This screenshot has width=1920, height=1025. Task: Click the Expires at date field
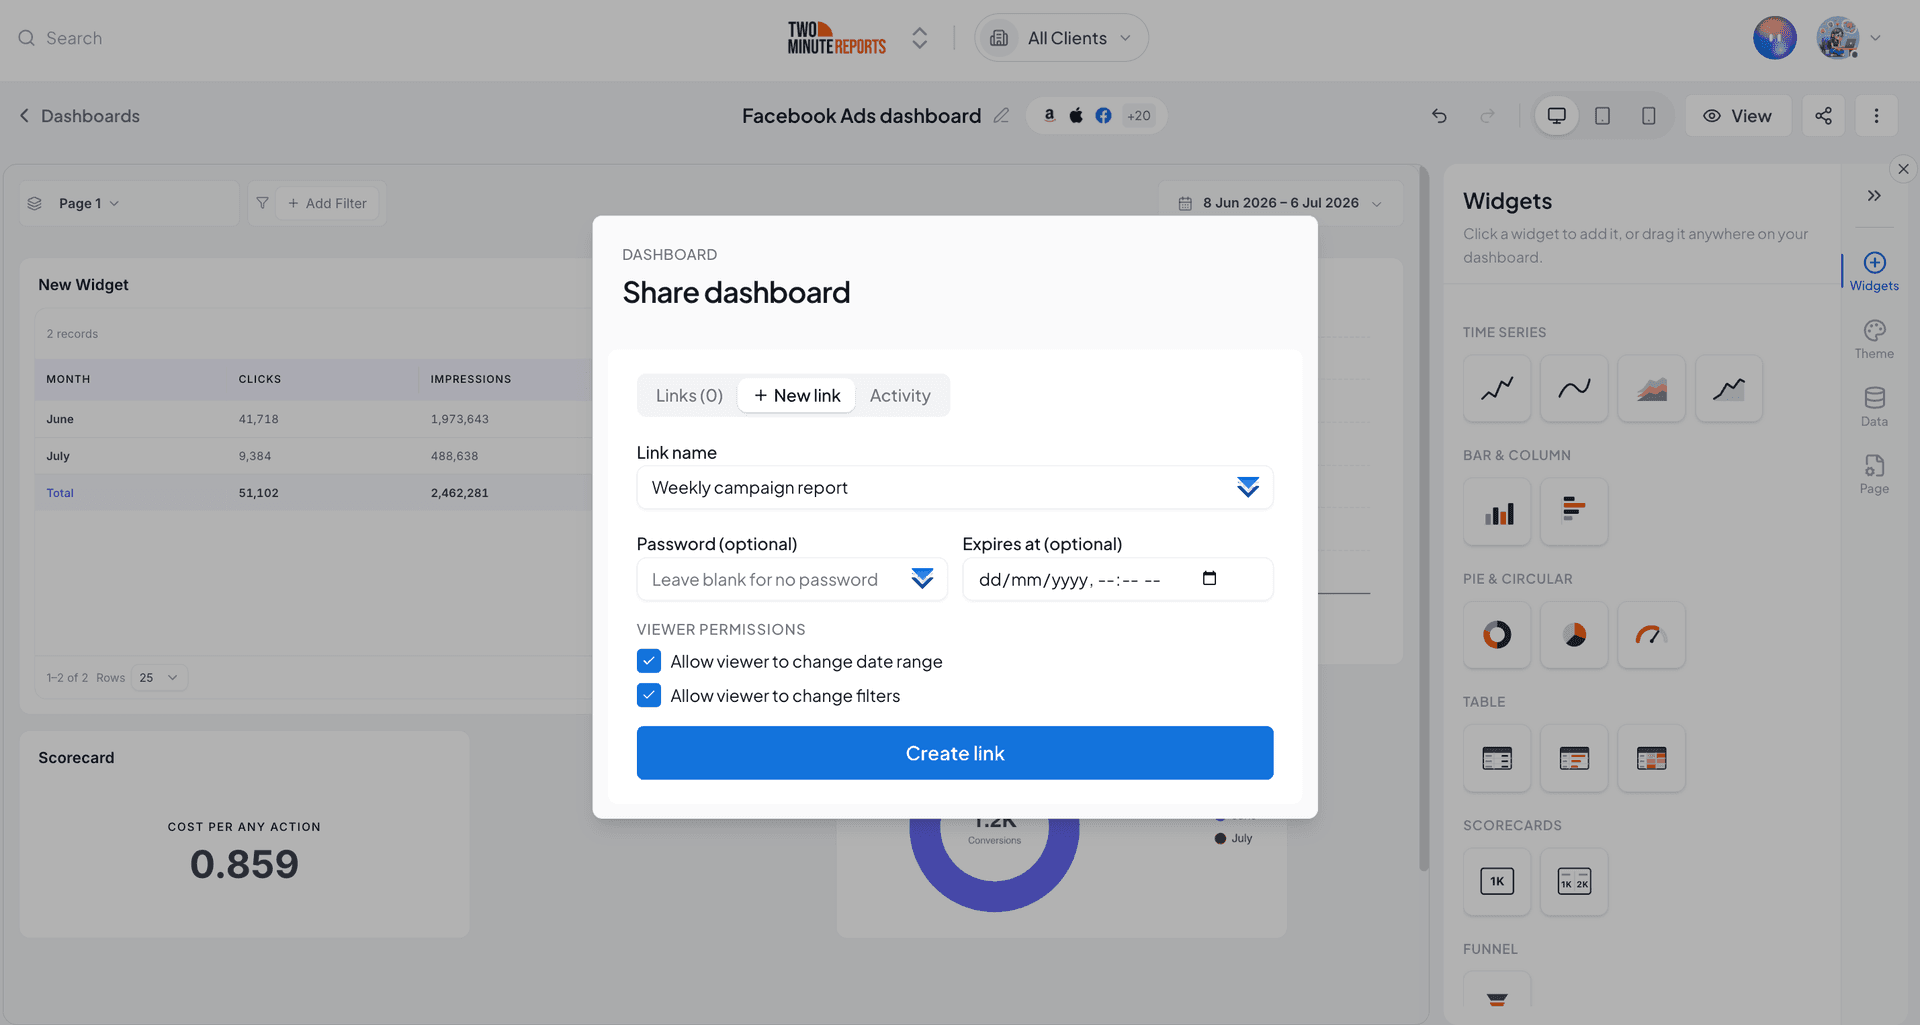pos(1118,580)
